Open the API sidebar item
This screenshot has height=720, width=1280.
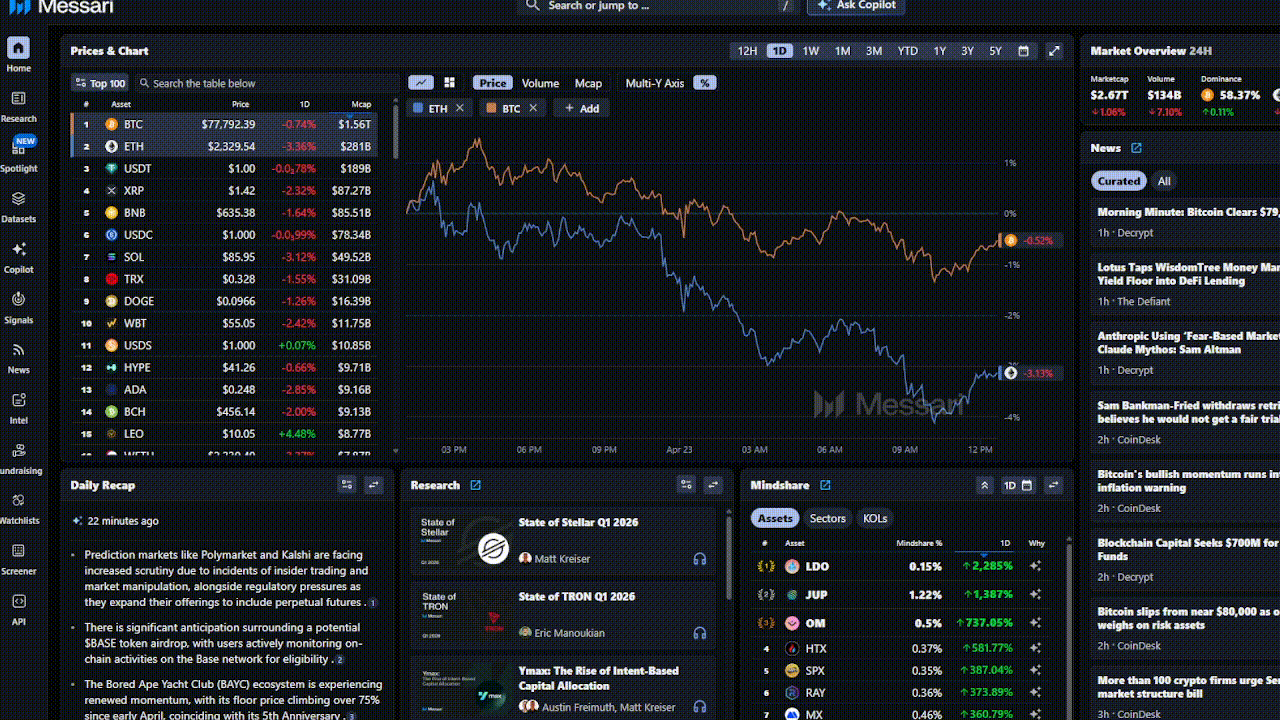[x=18, y=609]
